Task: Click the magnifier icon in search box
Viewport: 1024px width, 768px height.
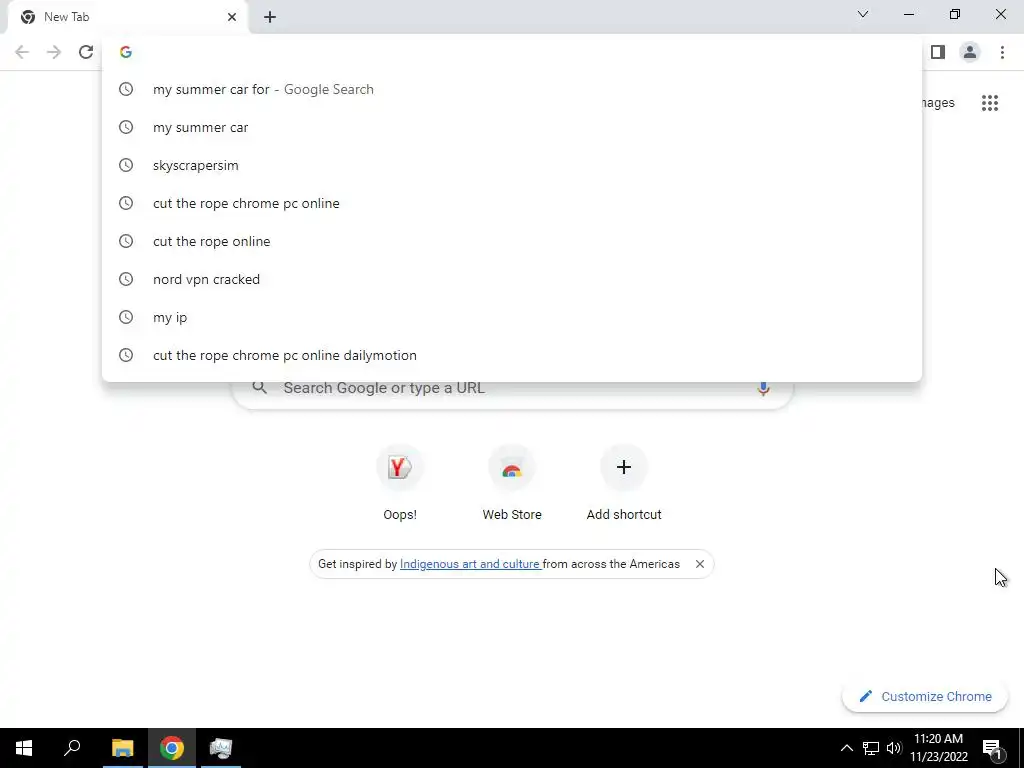Action: pos(259,388)
